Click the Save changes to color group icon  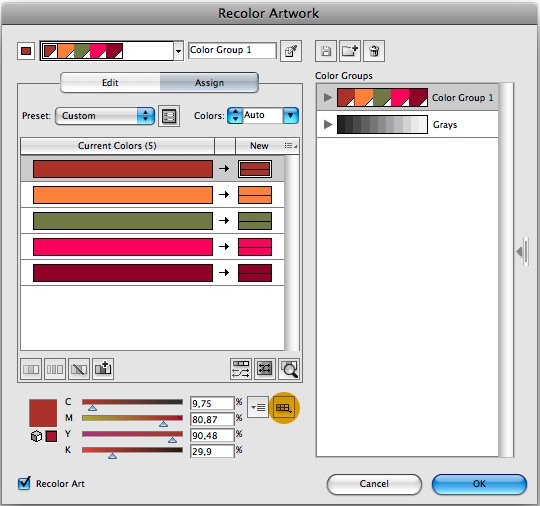(325, 51)
